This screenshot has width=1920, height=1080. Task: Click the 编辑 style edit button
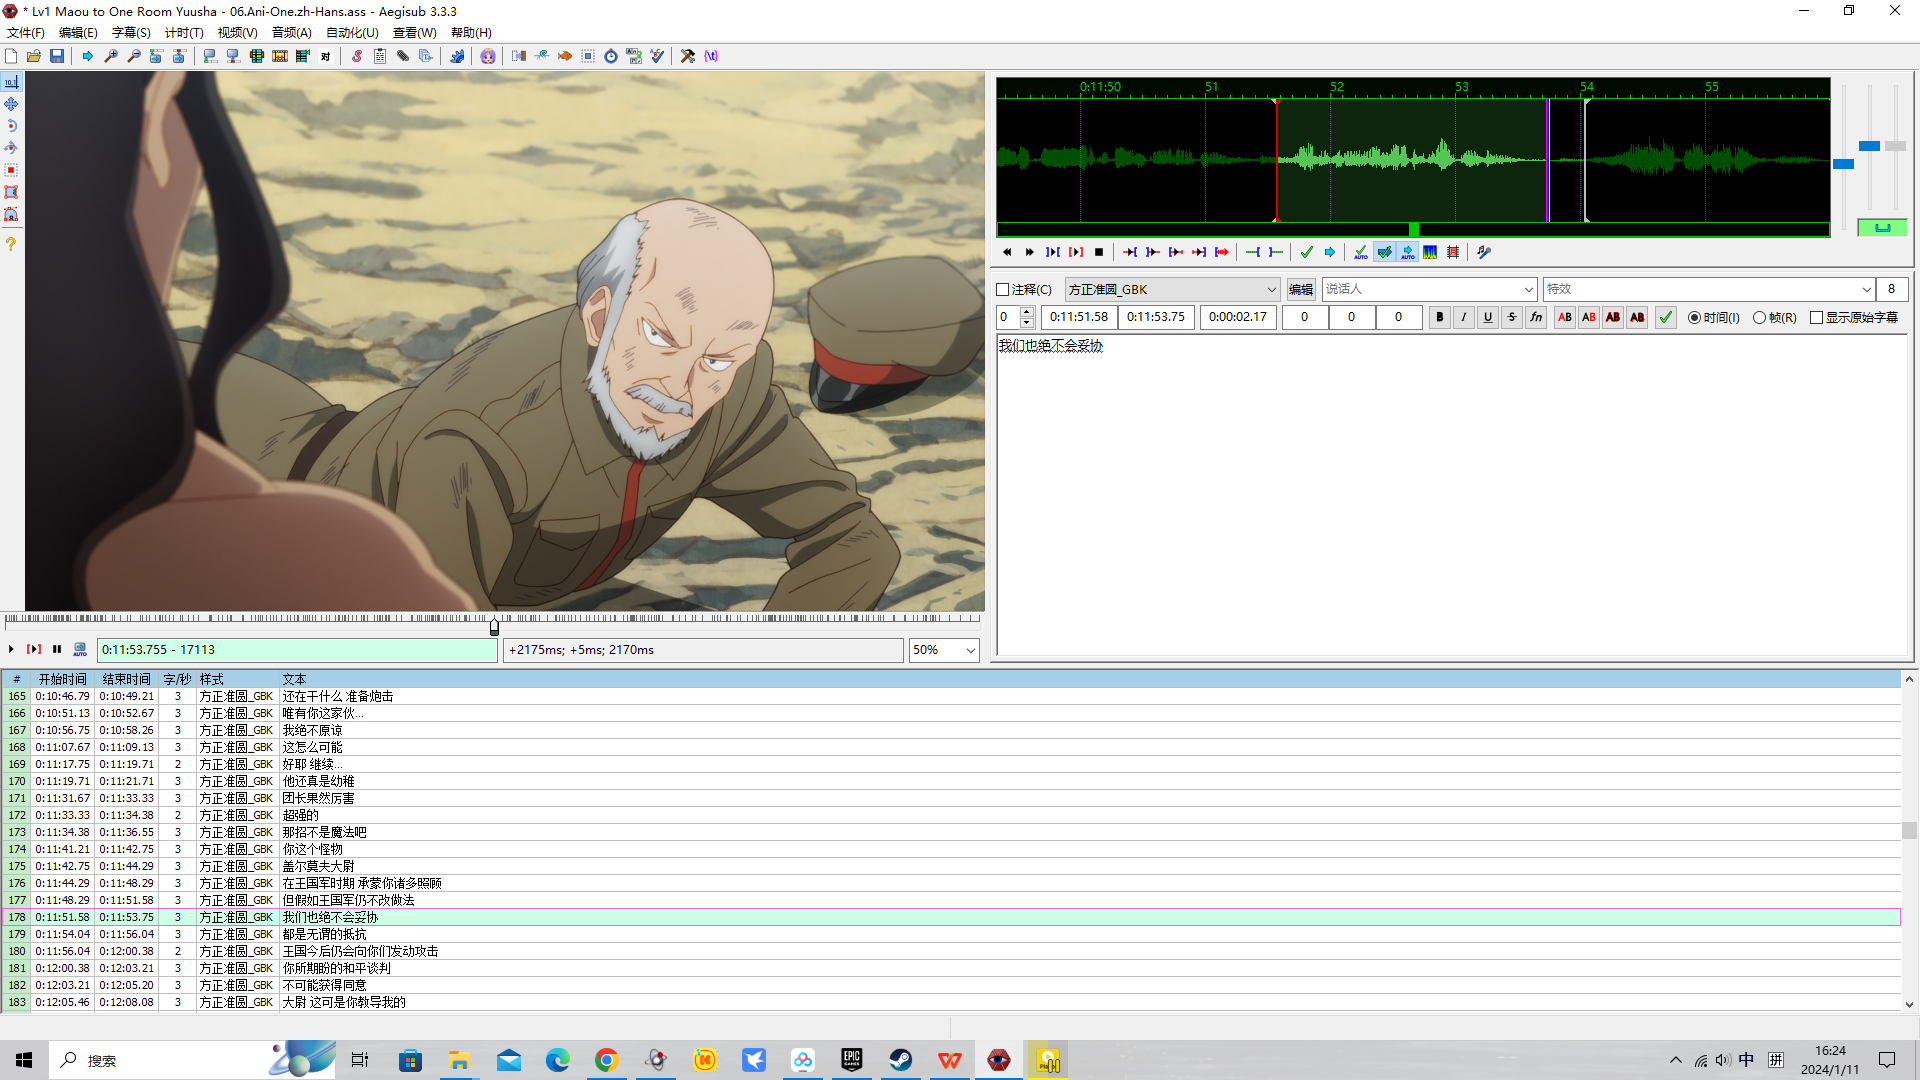(1301, 290)
